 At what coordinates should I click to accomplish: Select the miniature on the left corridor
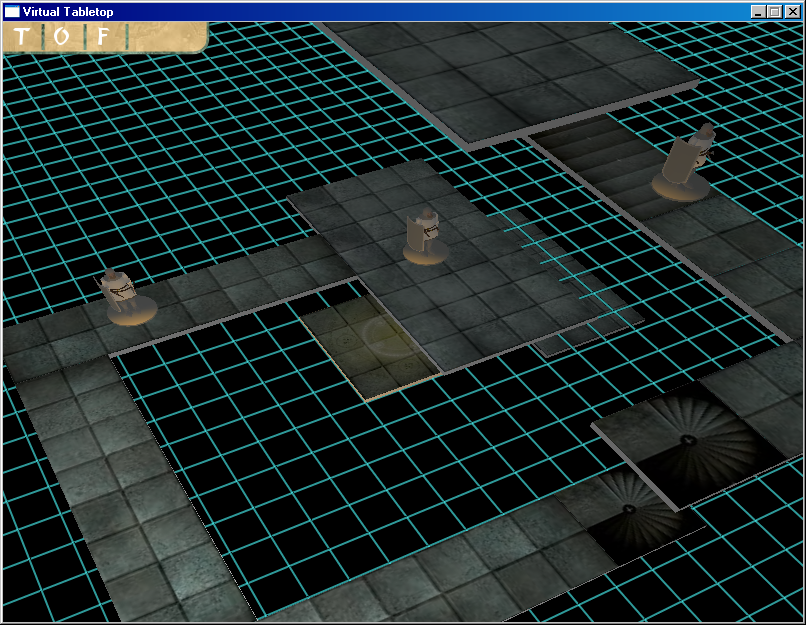128,297
